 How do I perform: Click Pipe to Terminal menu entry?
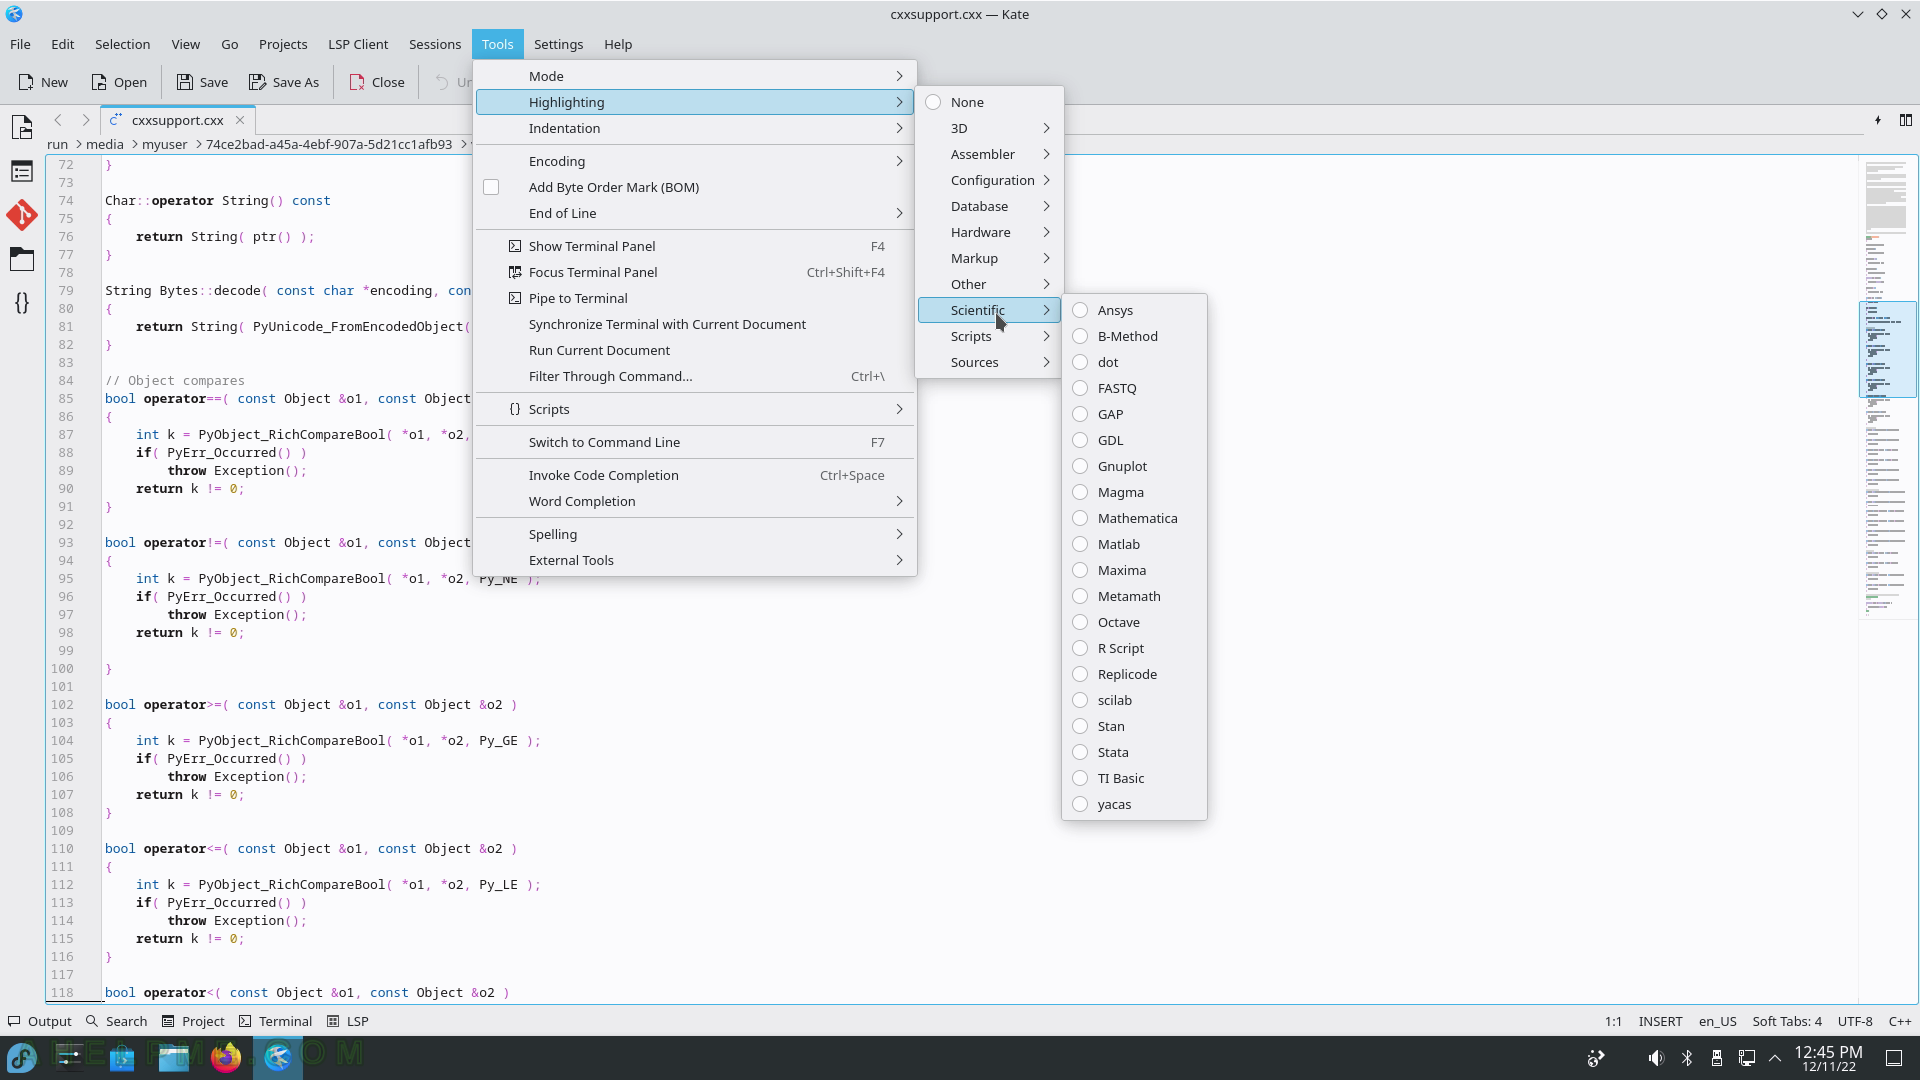coord(695,298)
